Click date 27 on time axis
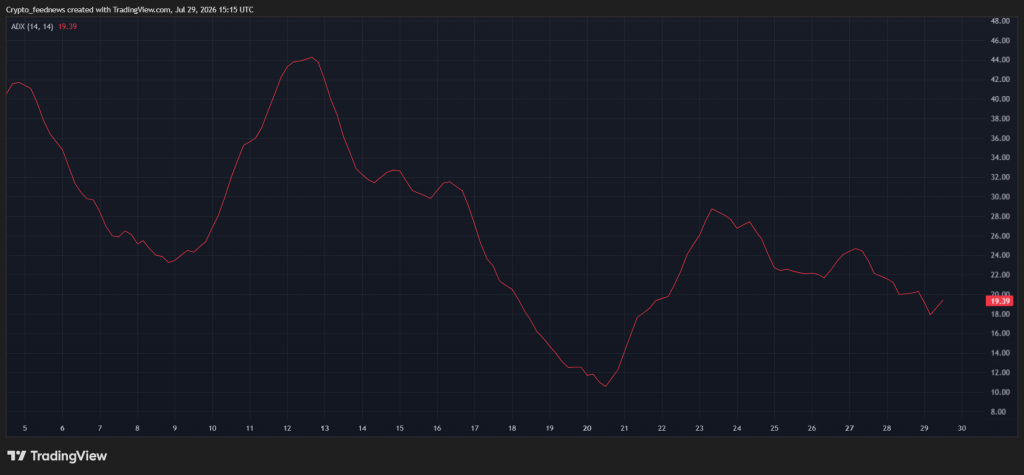 [850, 429]
